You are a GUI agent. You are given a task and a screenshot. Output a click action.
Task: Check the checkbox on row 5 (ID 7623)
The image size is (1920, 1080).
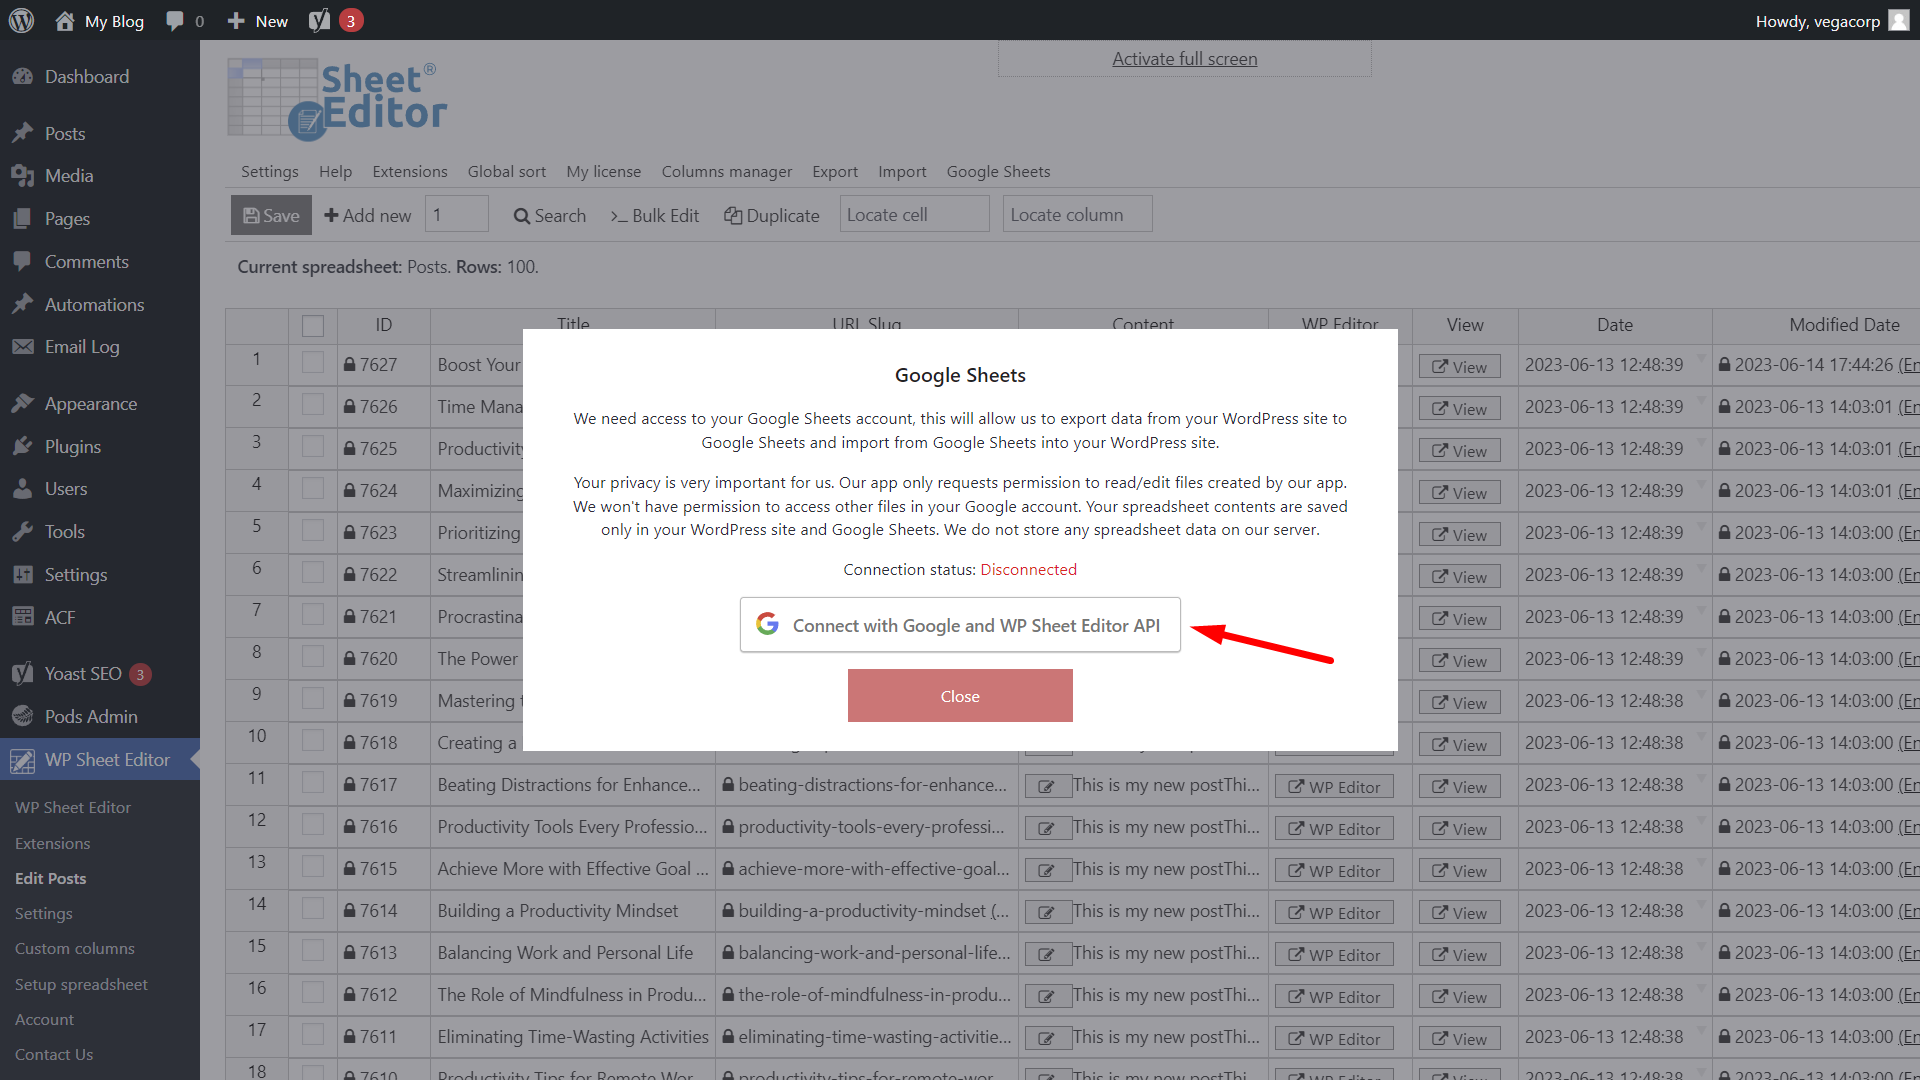(x=313, y=532)
